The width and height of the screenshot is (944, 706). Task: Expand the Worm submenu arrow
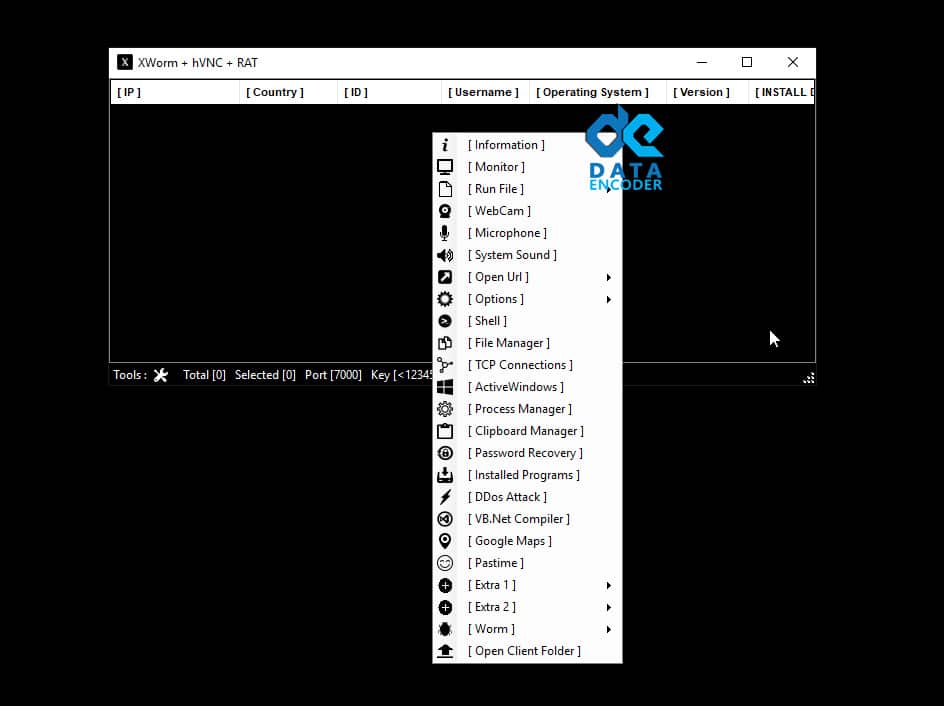click(x=609, y=629)
